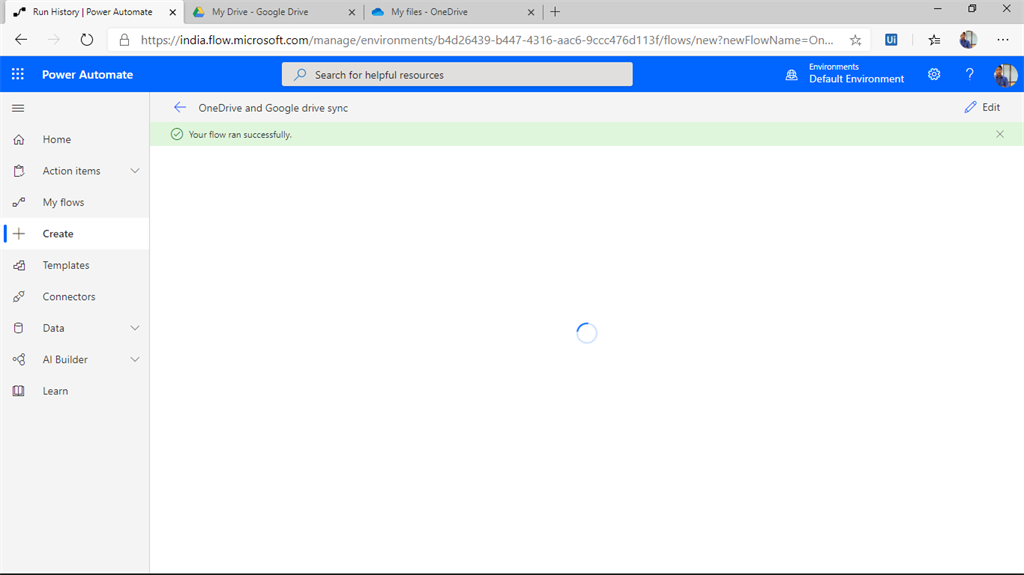This screenshot has width=1024, height=575.
Task: Close the OneDrive tab
Action: coord(530,12)
